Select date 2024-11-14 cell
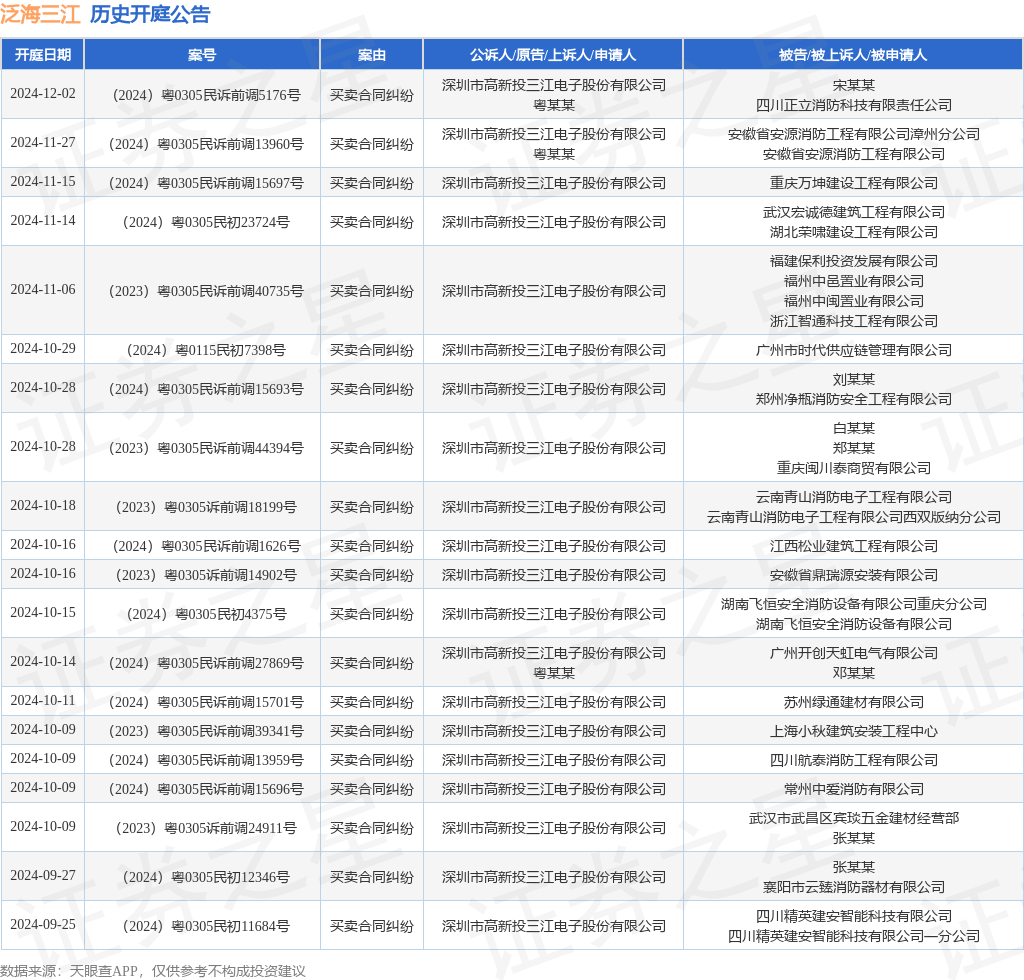 (43, 221)
